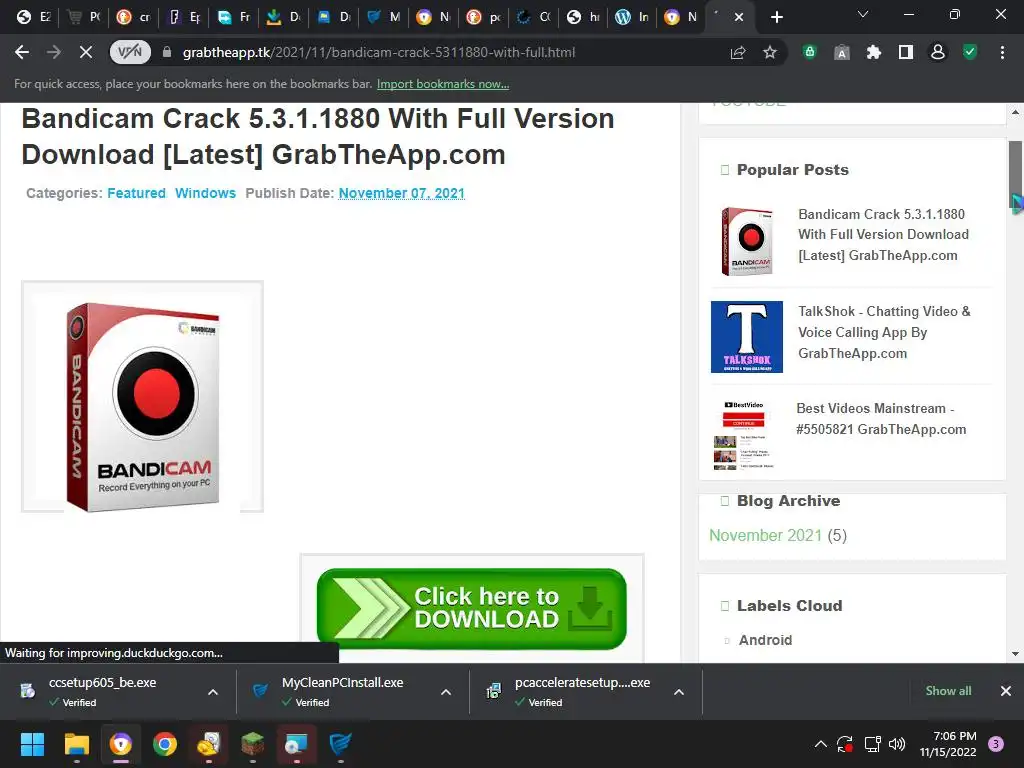1024x768 pixels.
Task: Close the current active tab
Action: pyautogui.click(x=739, y=18)
